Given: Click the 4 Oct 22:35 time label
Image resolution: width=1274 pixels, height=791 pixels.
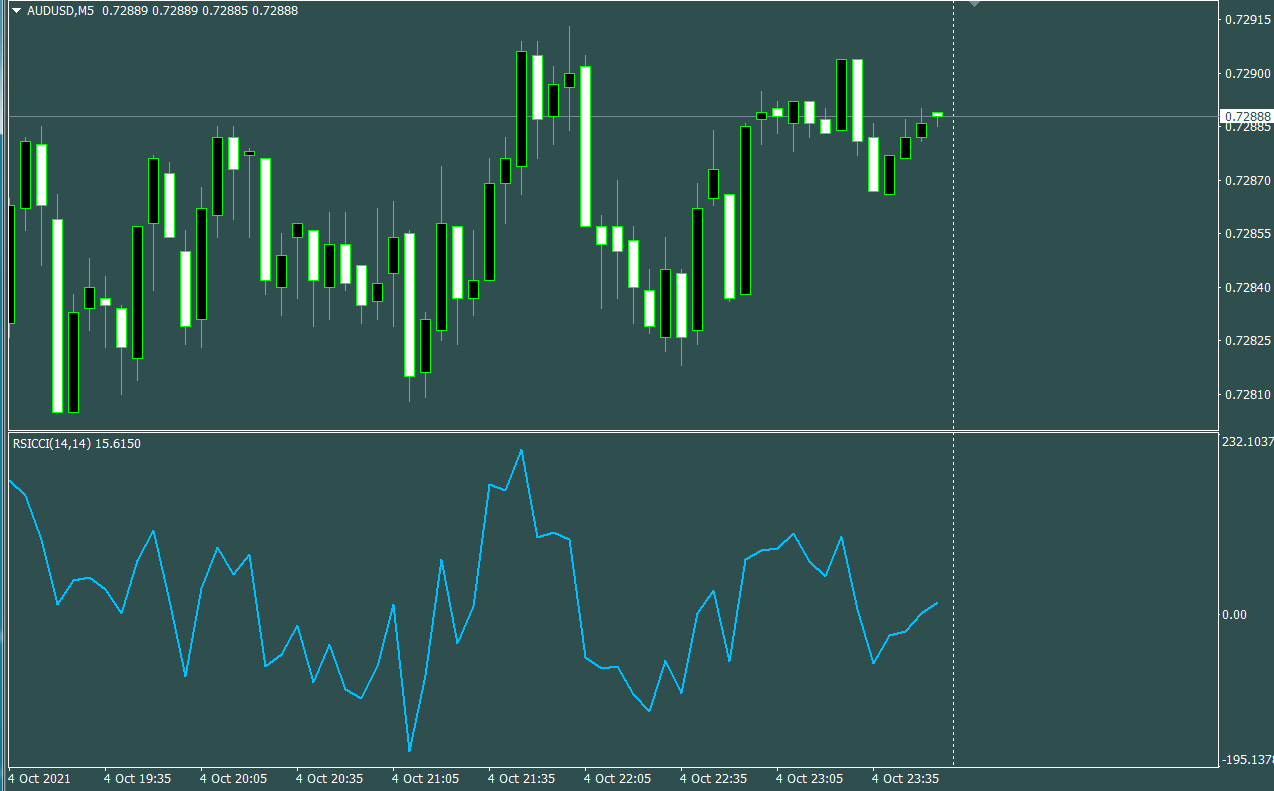Looking at the screenshot, I should click(713, 778).
